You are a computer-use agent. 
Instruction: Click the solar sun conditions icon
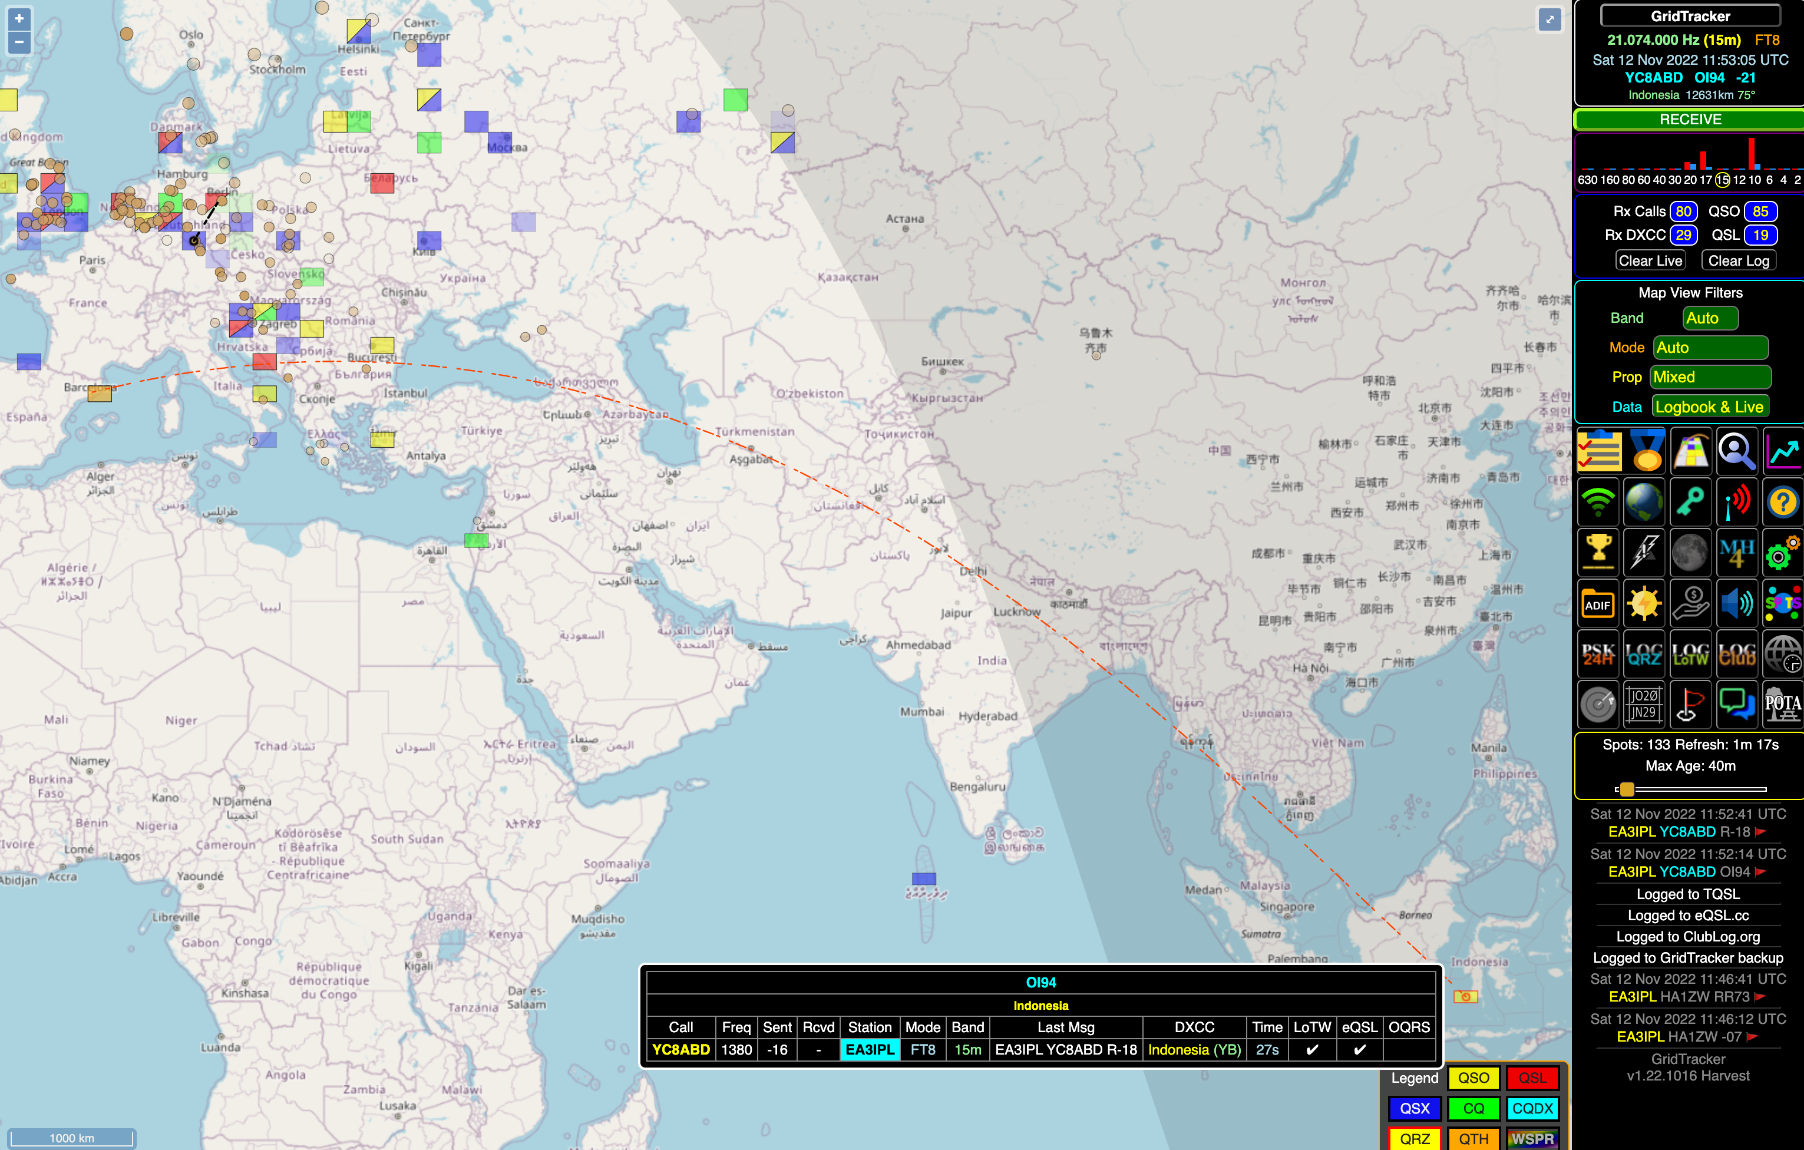[x=1645, y=603]
